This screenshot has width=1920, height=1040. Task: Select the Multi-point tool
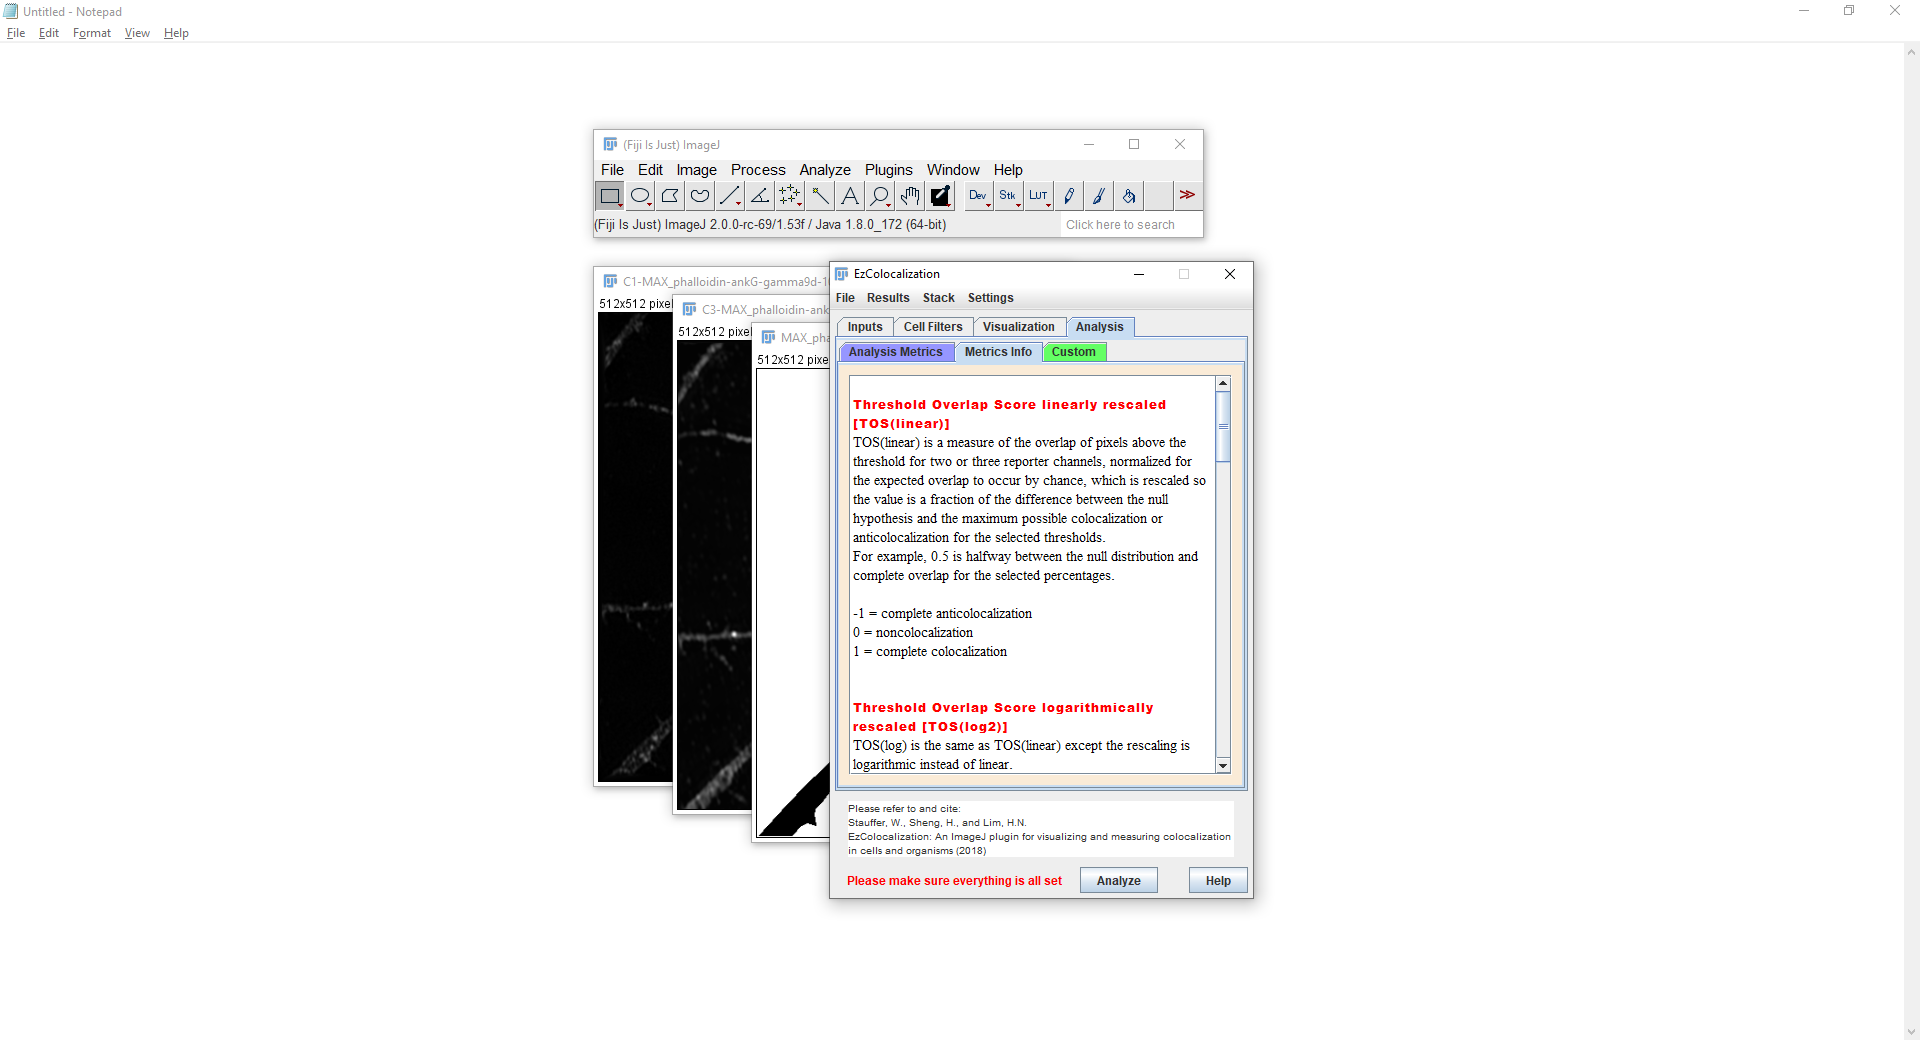790,196
